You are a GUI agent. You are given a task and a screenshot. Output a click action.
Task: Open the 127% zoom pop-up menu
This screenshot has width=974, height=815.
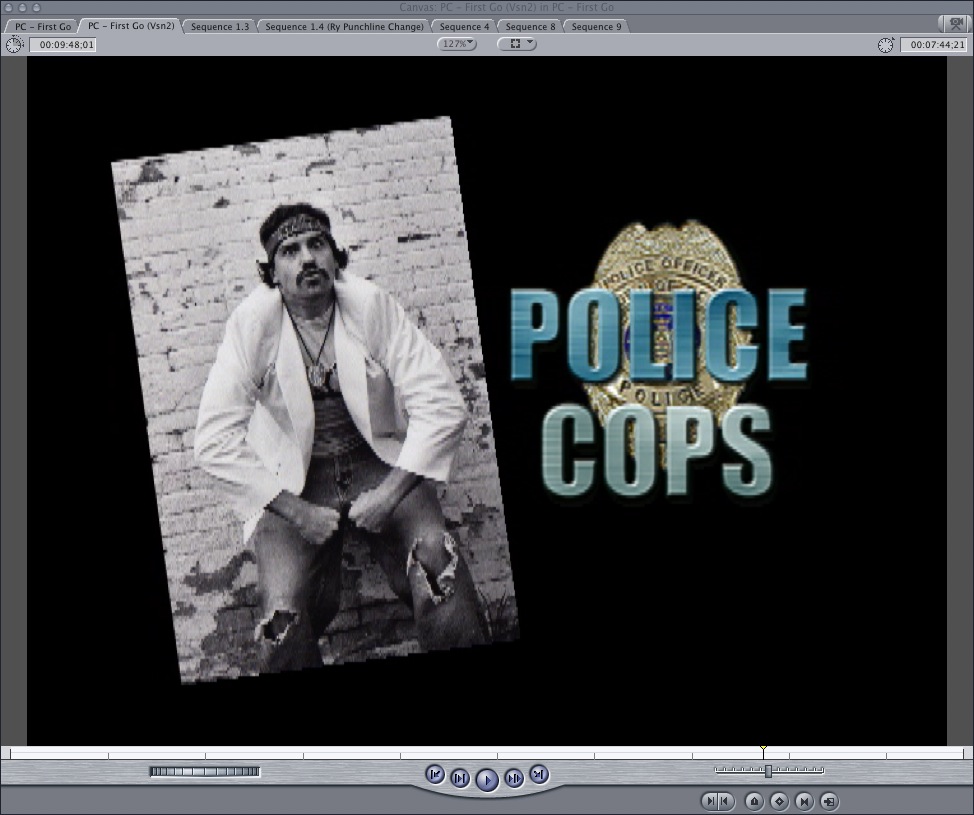[x=457, y=44]
